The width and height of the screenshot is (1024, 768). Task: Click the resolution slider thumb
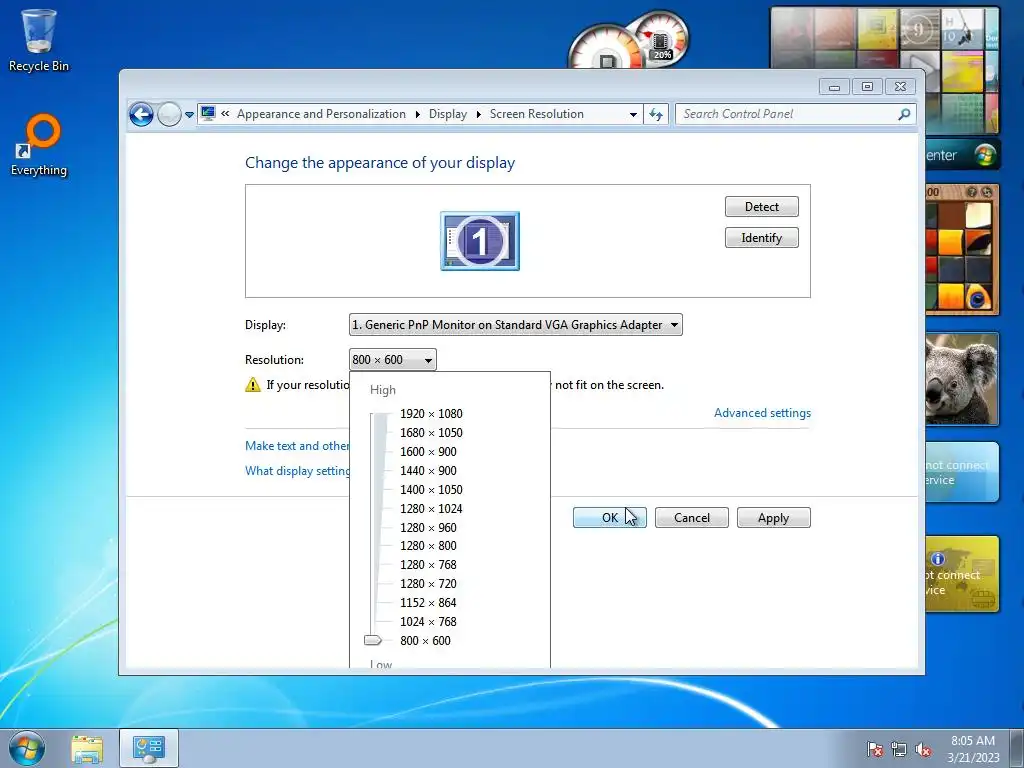(x=373, y=640)
